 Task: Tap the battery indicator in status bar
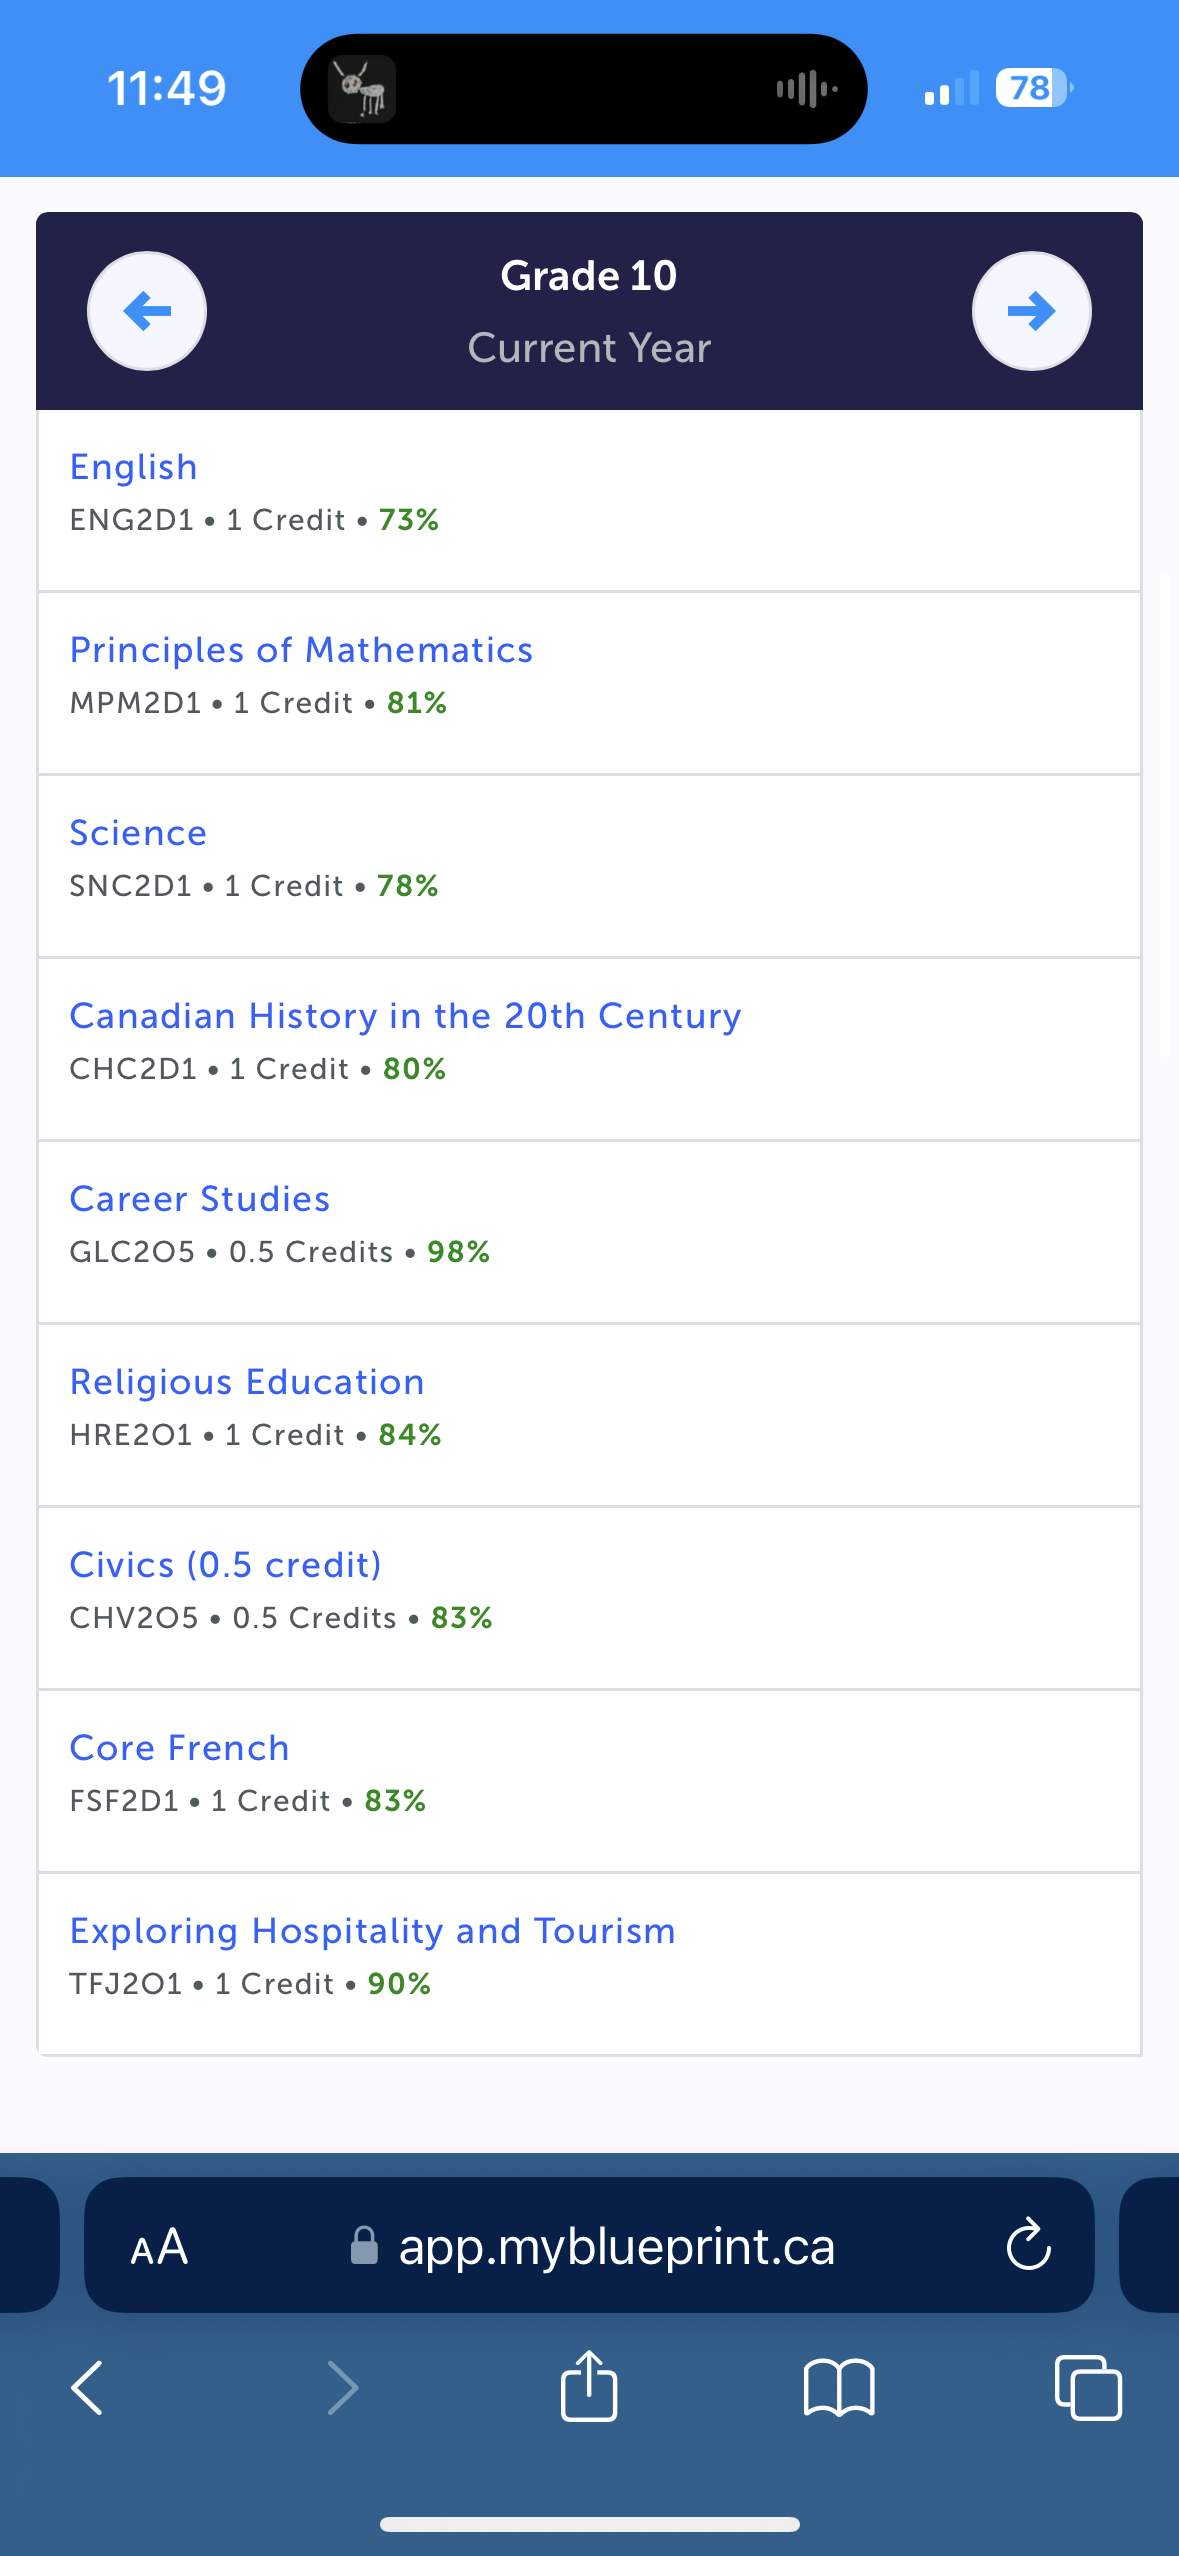click(x=1034, y=88)
